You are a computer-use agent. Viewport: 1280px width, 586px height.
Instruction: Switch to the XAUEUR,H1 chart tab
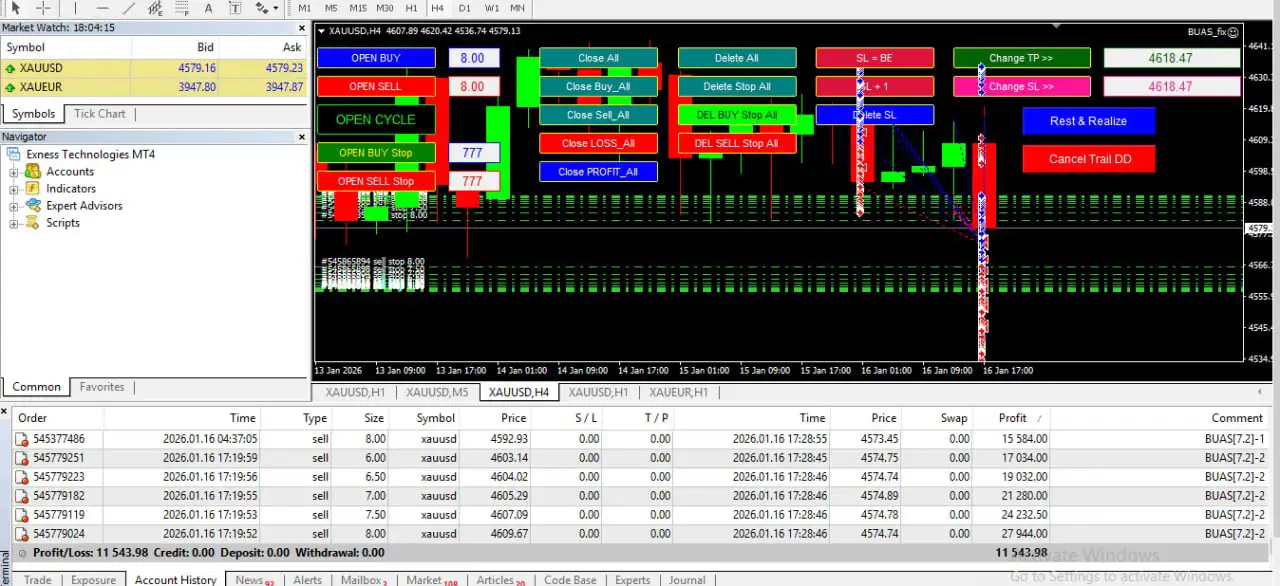pyautogui.click(x=678, y=392)
